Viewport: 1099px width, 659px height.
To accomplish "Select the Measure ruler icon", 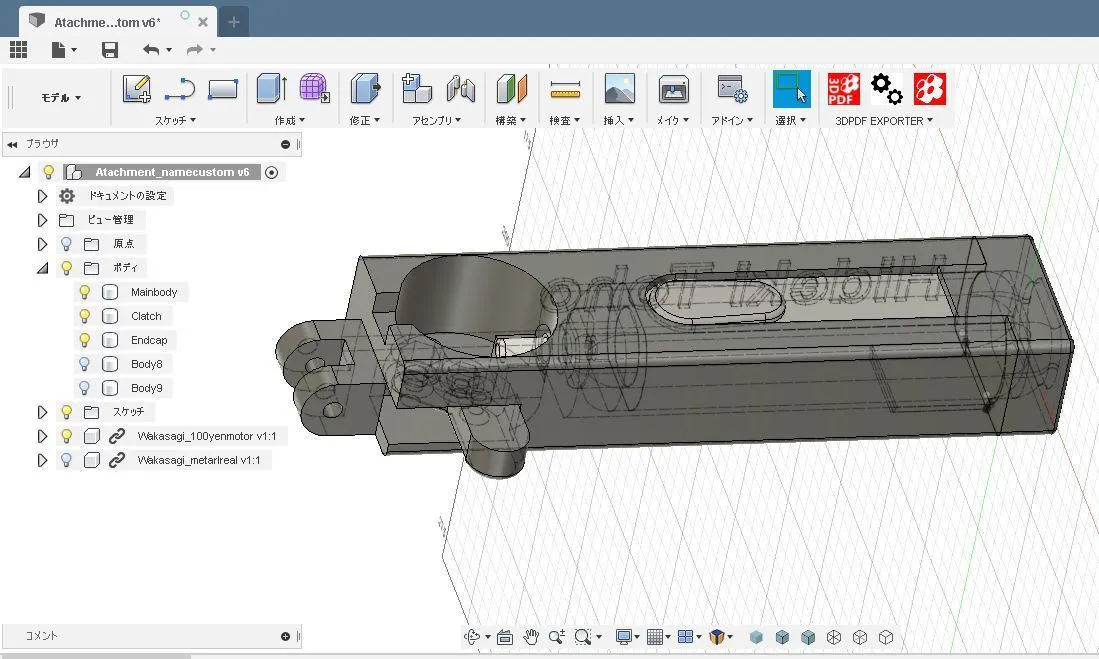I will pyautogui.click(x=565, y=90).
